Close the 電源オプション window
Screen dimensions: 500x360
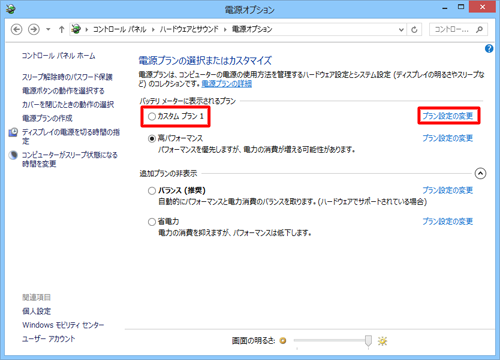point(482,7)
